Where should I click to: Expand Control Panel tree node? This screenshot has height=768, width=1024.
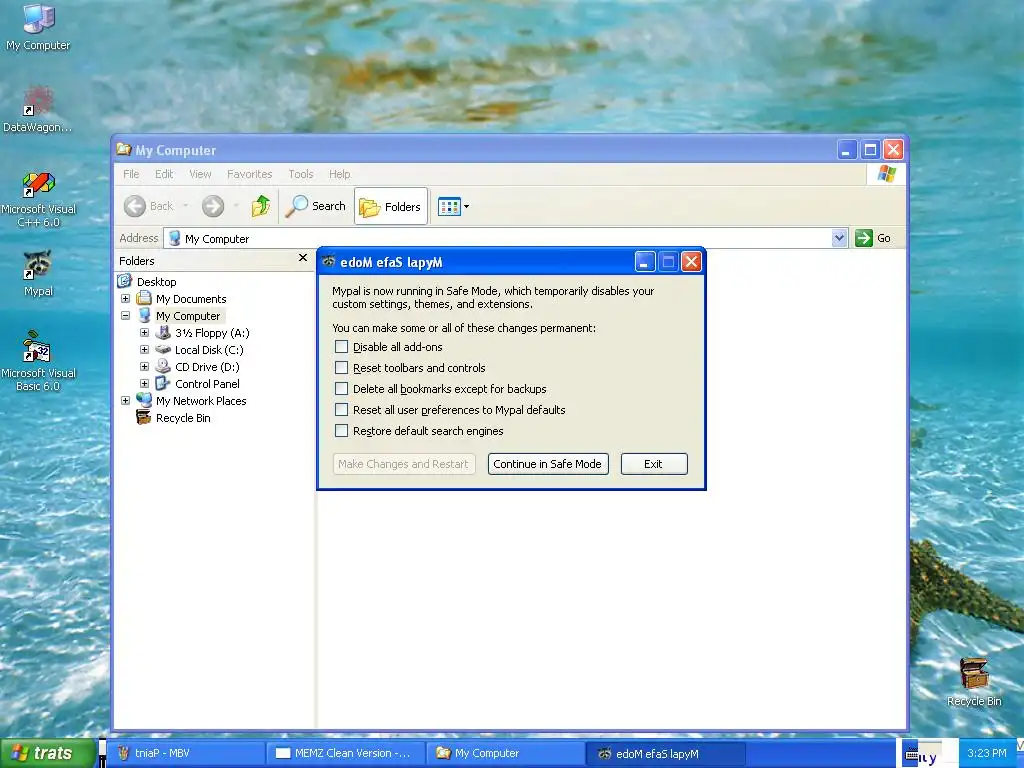pyautogui.click(x=144, y=383)
